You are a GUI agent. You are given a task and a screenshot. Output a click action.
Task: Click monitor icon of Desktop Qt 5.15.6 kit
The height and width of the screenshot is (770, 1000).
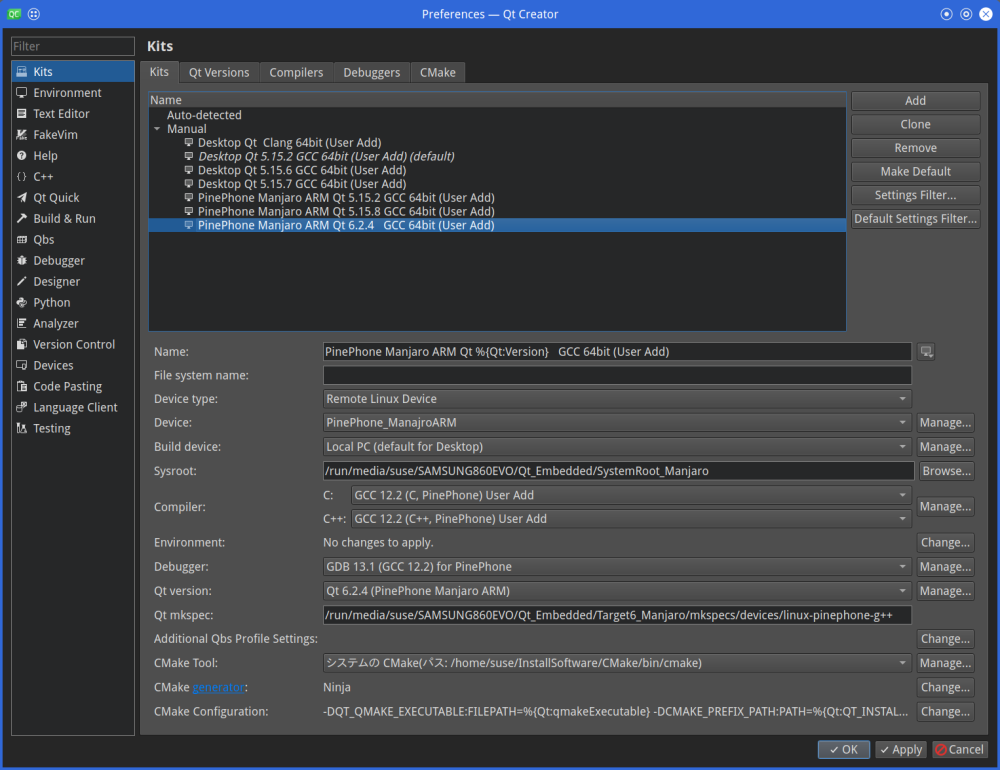(x=189, y=170)
